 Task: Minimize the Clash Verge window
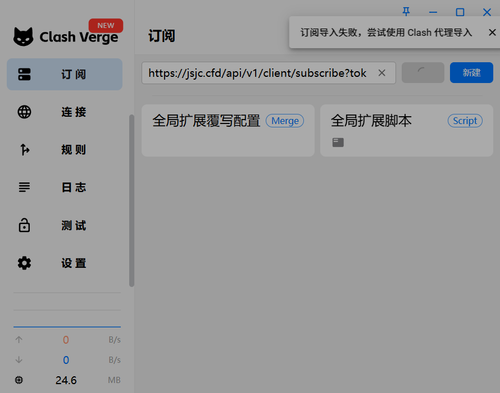[433, 12]
